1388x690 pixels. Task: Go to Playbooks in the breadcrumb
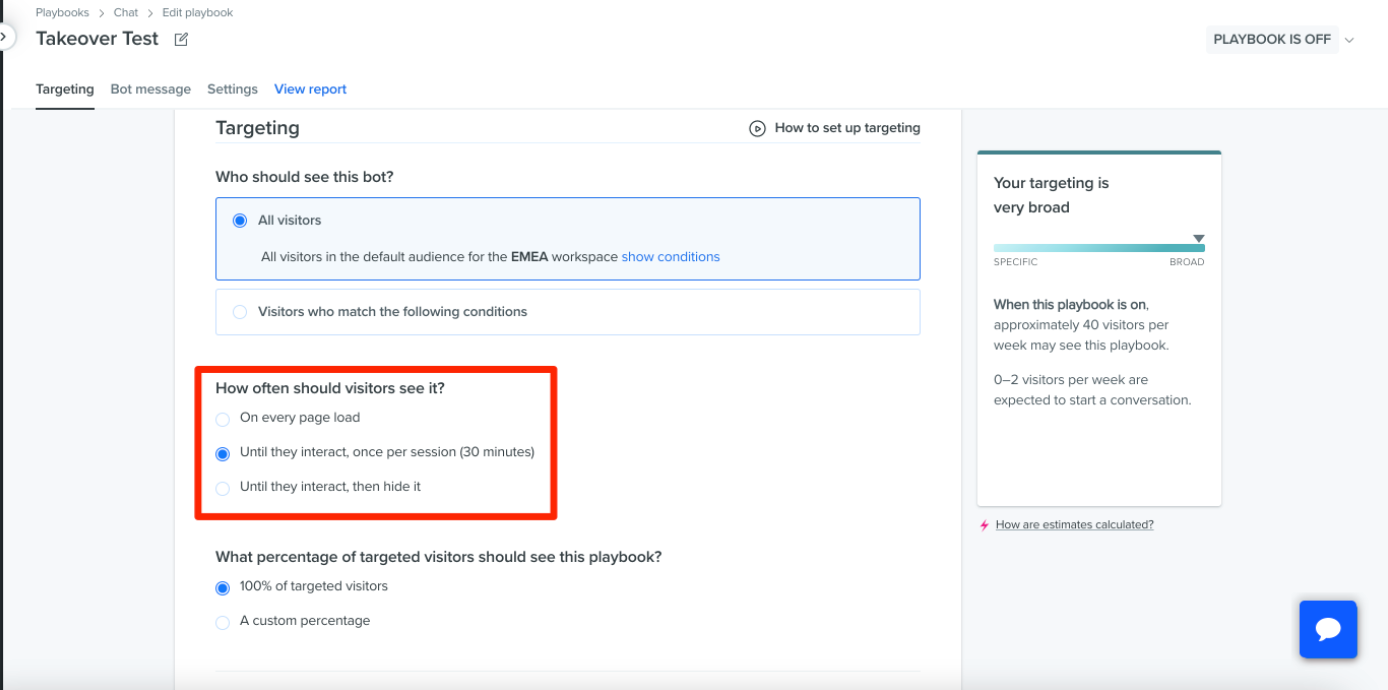tap(62, 13)
